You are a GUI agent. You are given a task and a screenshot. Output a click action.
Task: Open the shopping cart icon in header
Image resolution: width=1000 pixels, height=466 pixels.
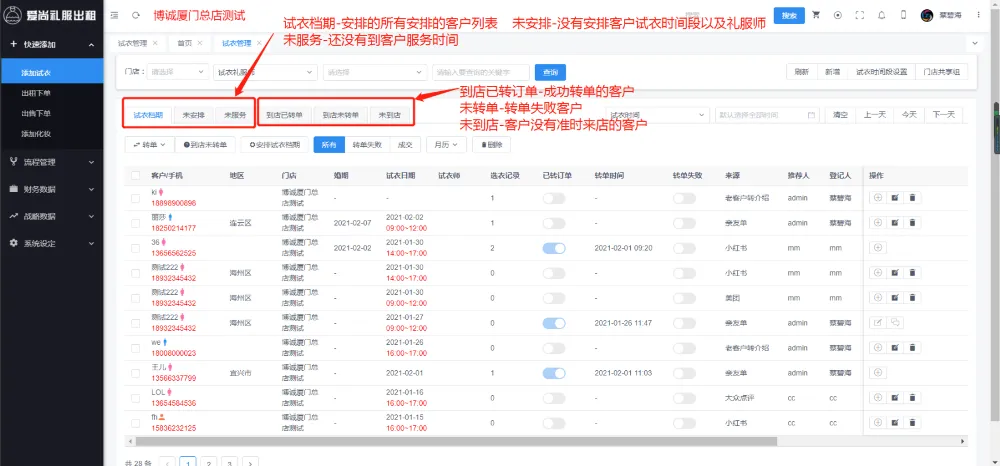click(x=815, y=15)
